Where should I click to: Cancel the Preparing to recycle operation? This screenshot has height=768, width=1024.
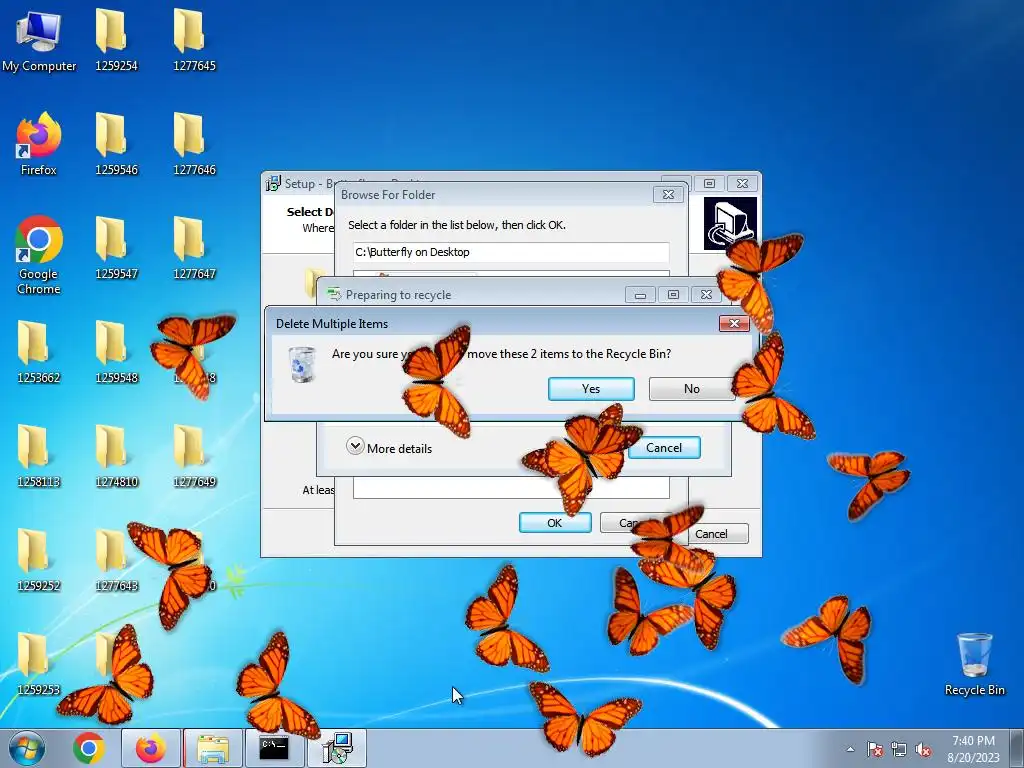click(x=664, y=447)
